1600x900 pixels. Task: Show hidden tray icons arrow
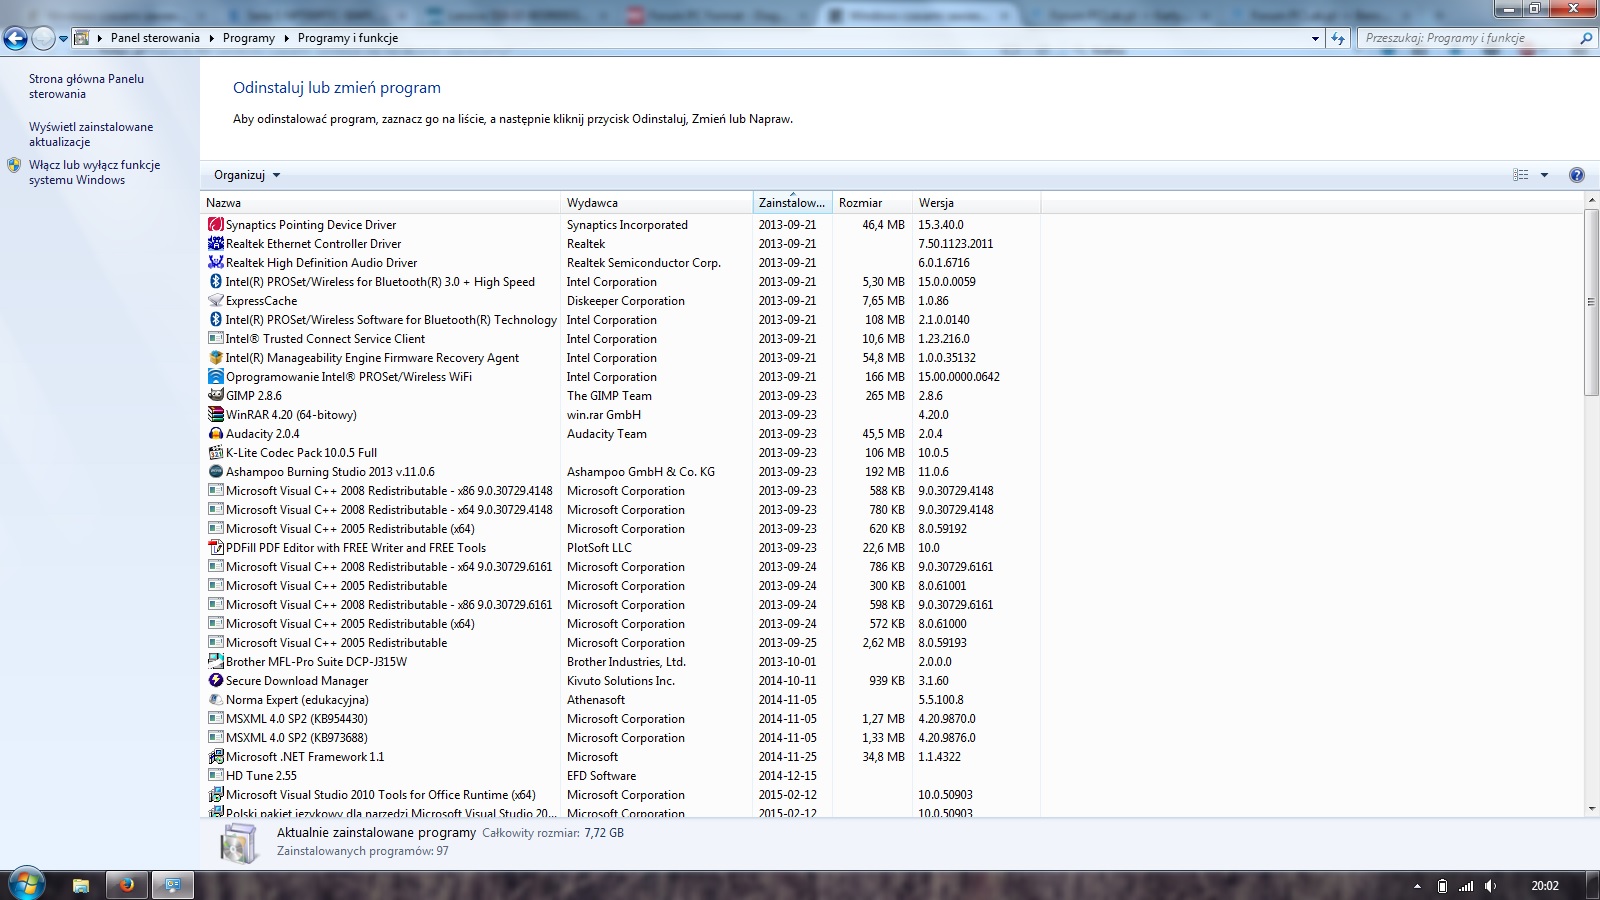(1417, 886)
